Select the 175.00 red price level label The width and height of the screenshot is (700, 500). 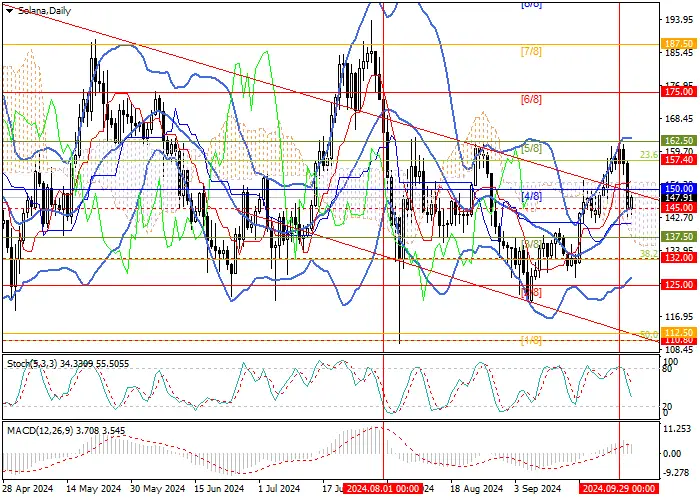pyautogui.click(x=679, y=92)
